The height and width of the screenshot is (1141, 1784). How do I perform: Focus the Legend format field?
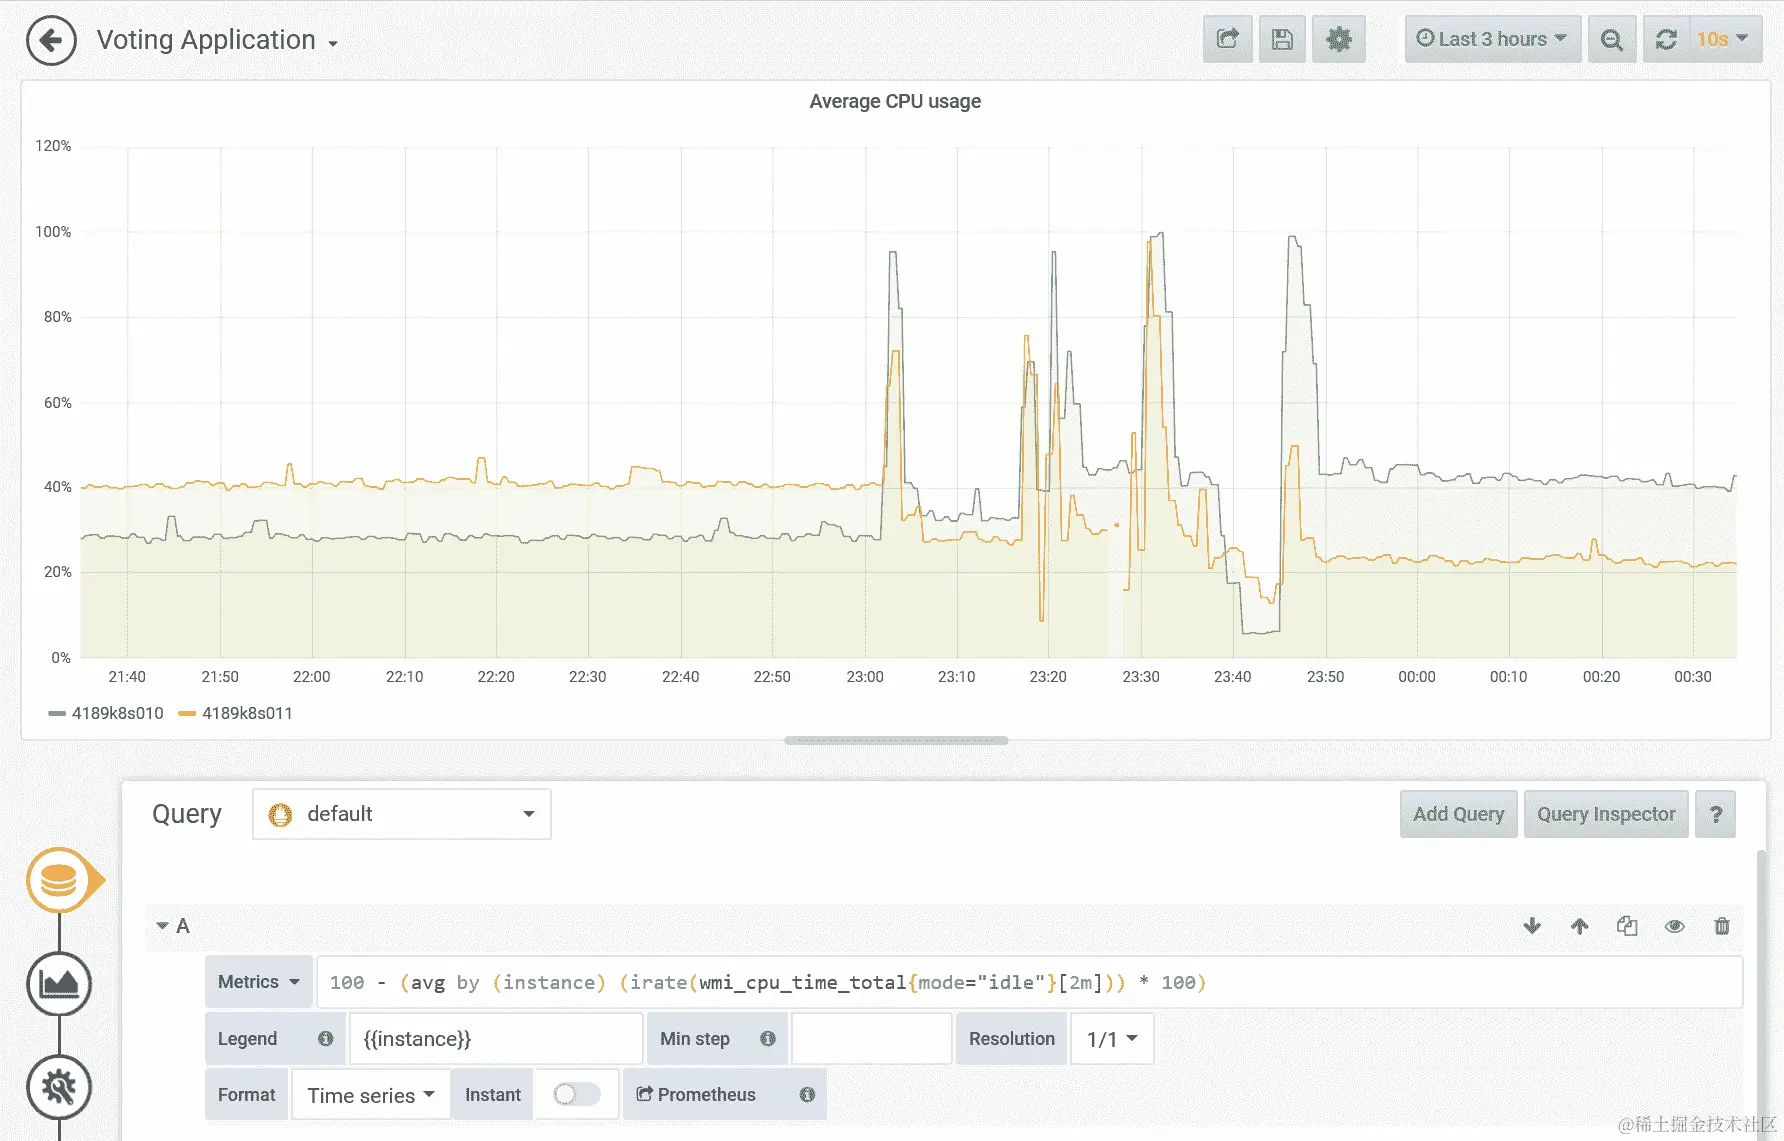(x=496, y=1039)
